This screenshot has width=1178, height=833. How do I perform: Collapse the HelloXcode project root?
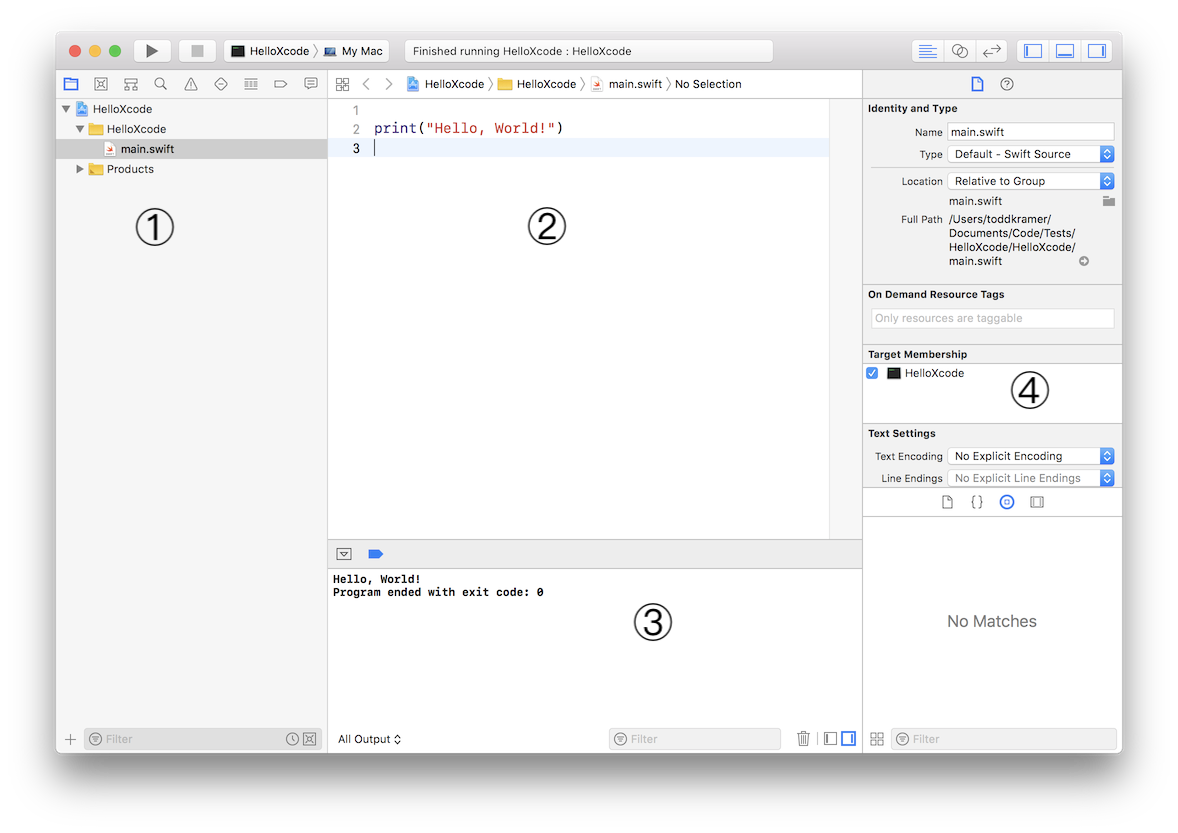66,109
